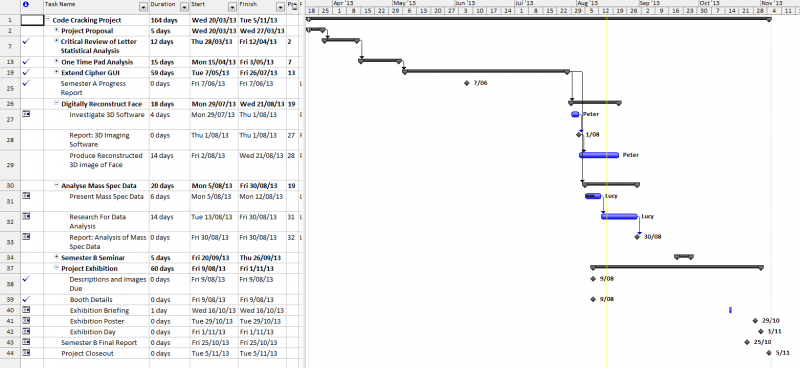The image size is (800, 368).
Task: Click the 30/08 milestone diamond in Gantt chart
Action: (x=637, y=236)
